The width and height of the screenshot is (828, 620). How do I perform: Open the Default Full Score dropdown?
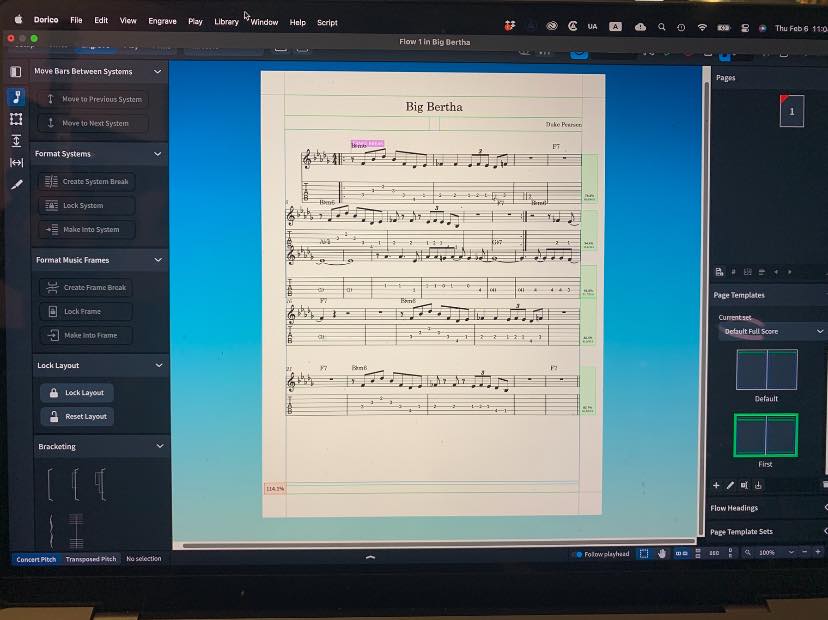772,331
